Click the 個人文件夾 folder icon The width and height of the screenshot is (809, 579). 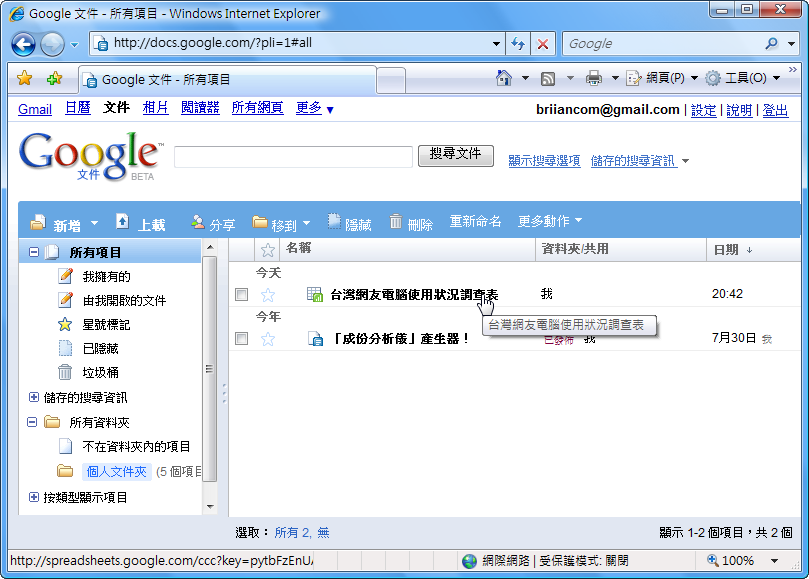65,471
